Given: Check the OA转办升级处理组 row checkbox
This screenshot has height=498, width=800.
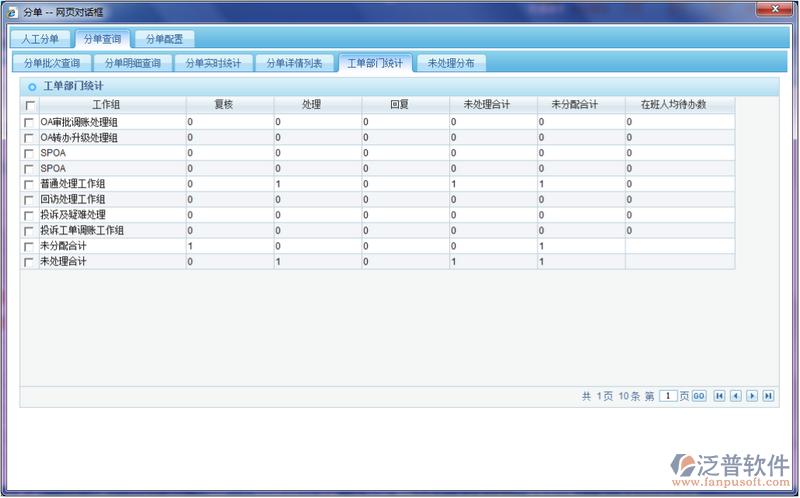Looking at the screenshot, I should (x=29, y=138).
